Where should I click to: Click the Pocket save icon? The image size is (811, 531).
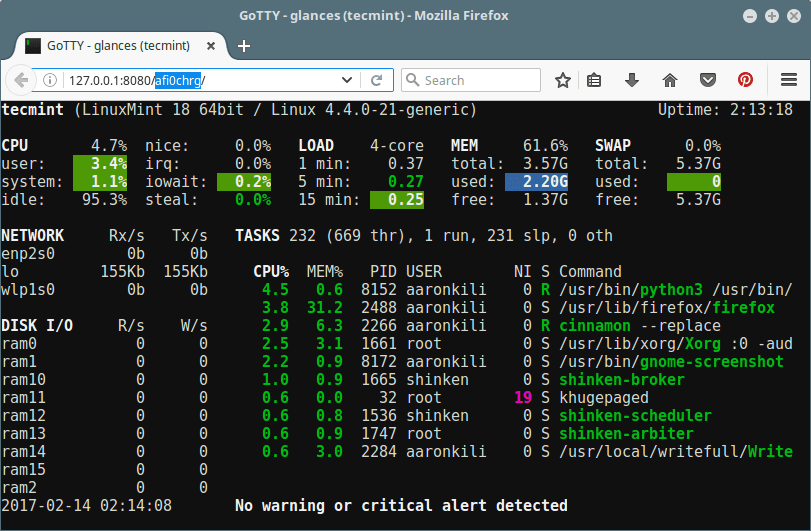click(x=707, y=80)
